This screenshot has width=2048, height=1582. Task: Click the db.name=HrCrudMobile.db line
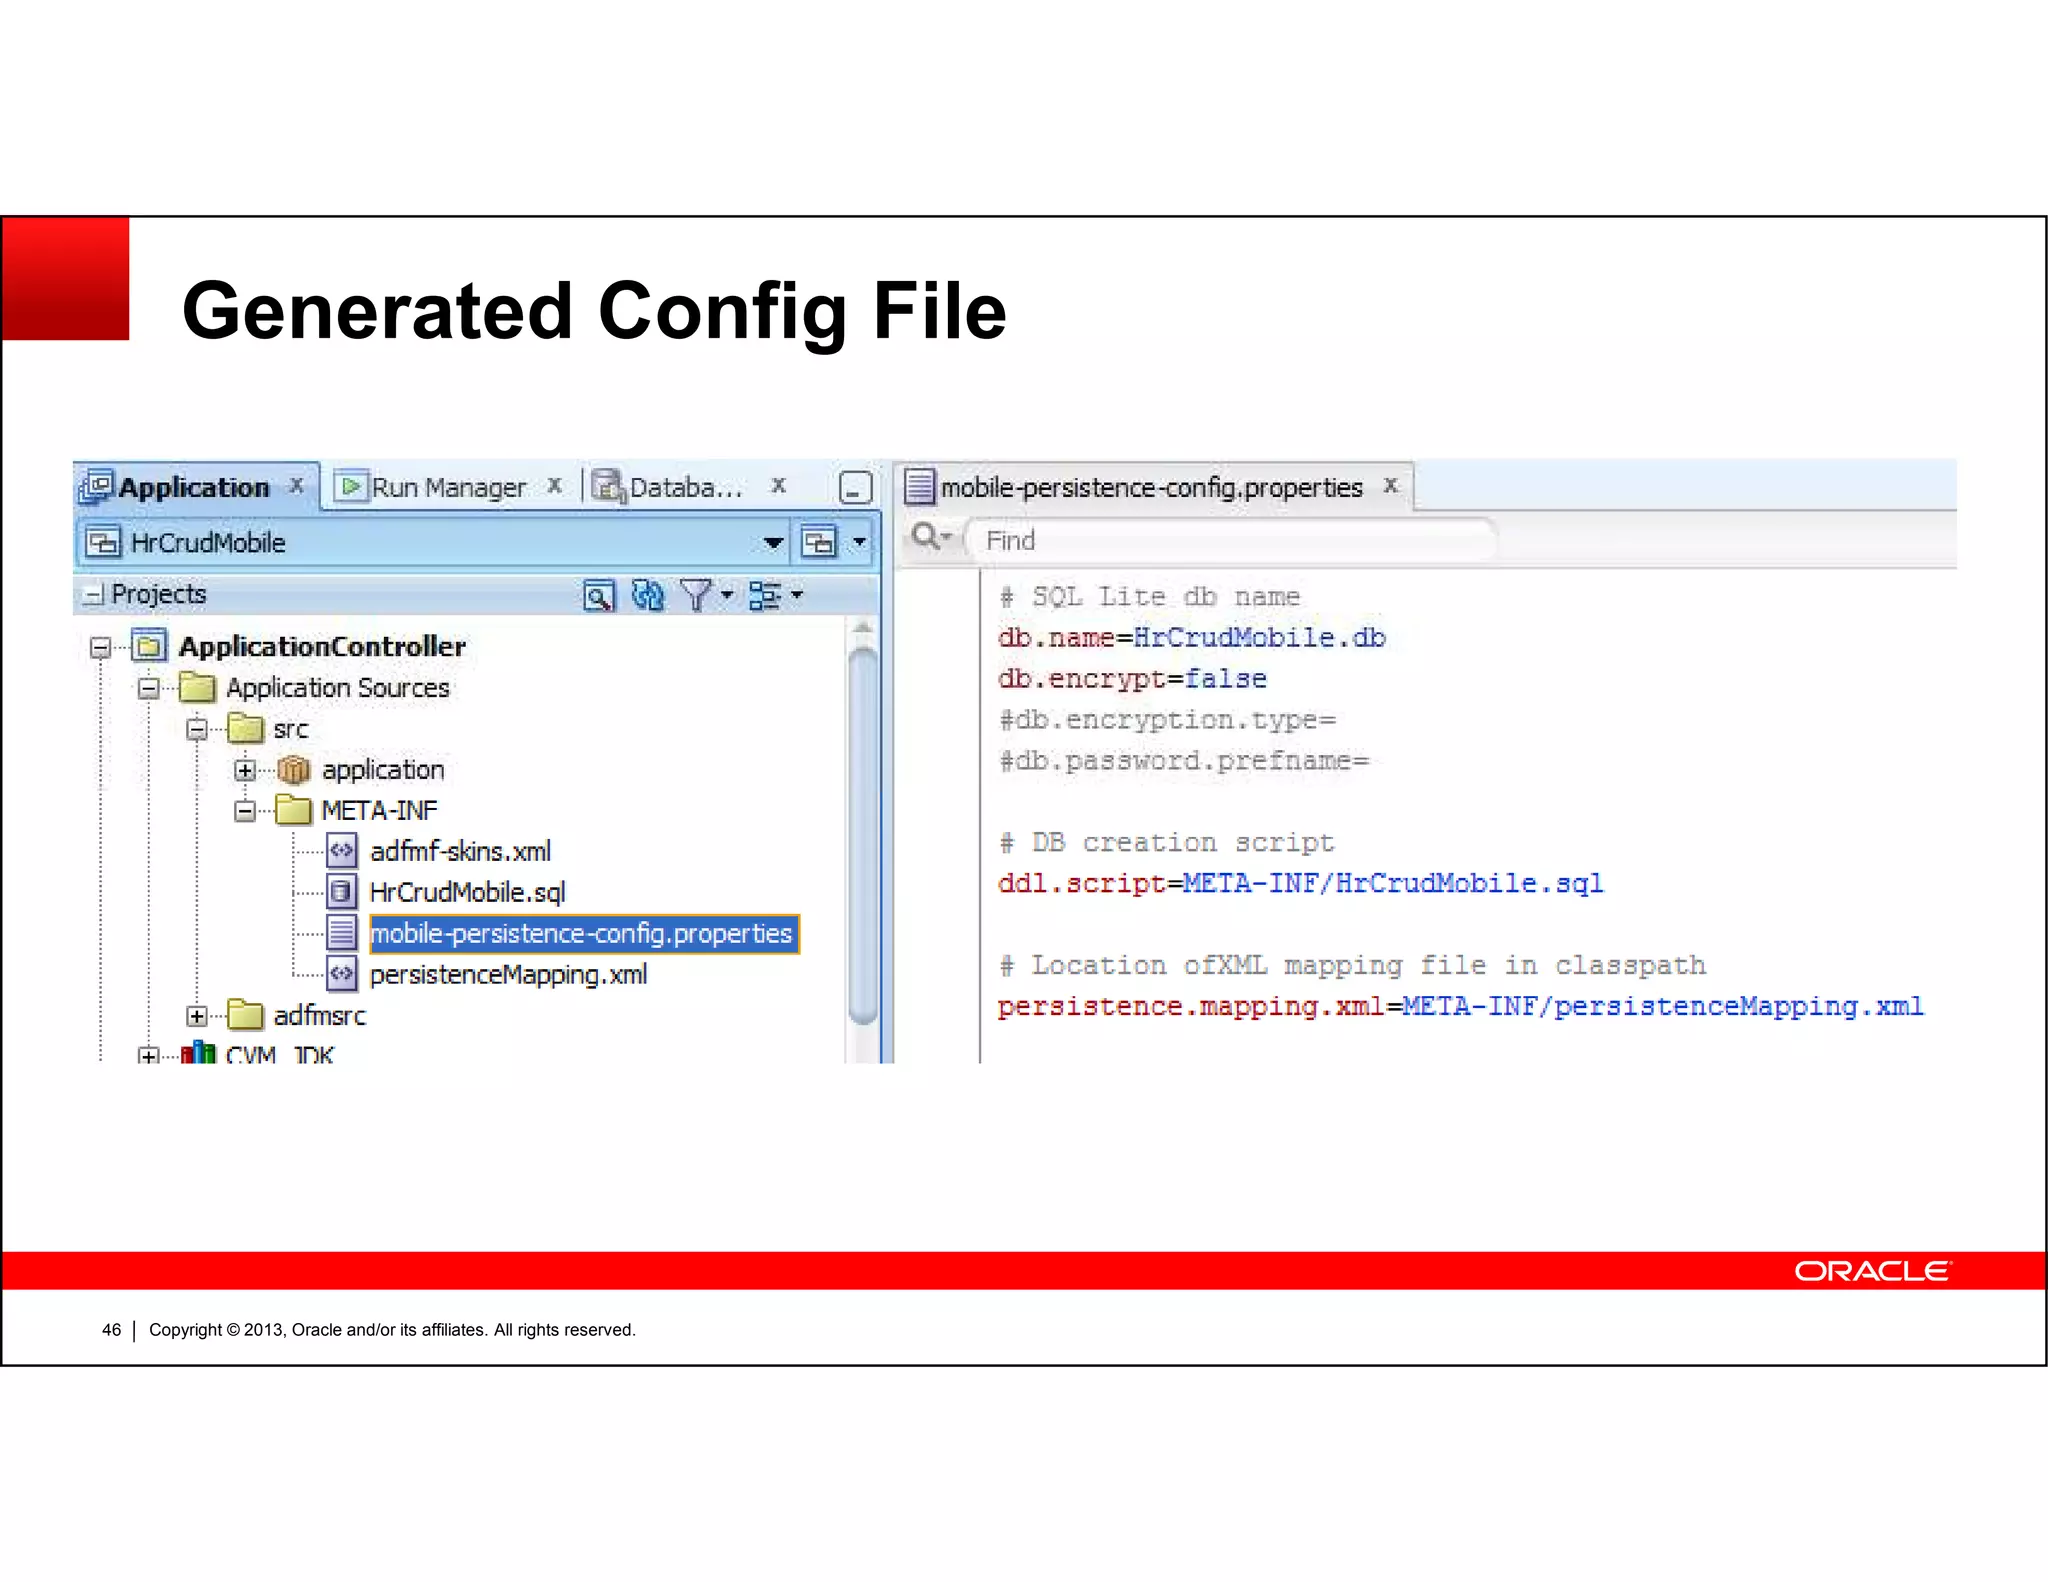pos(1191,638)
